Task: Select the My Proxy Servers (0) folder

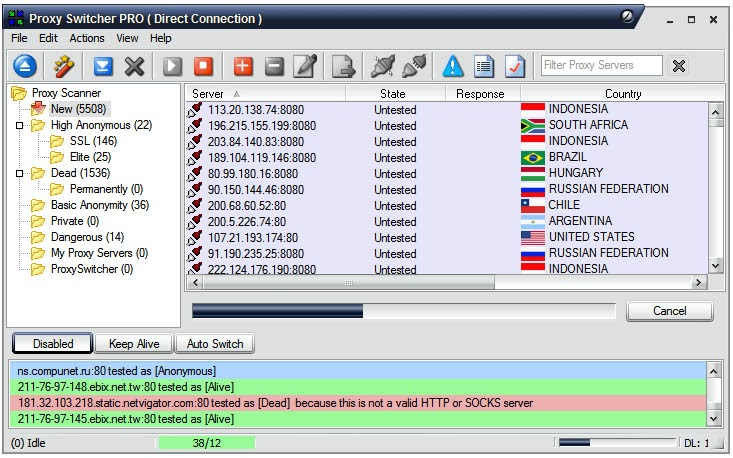Action: tap(100, 253)
